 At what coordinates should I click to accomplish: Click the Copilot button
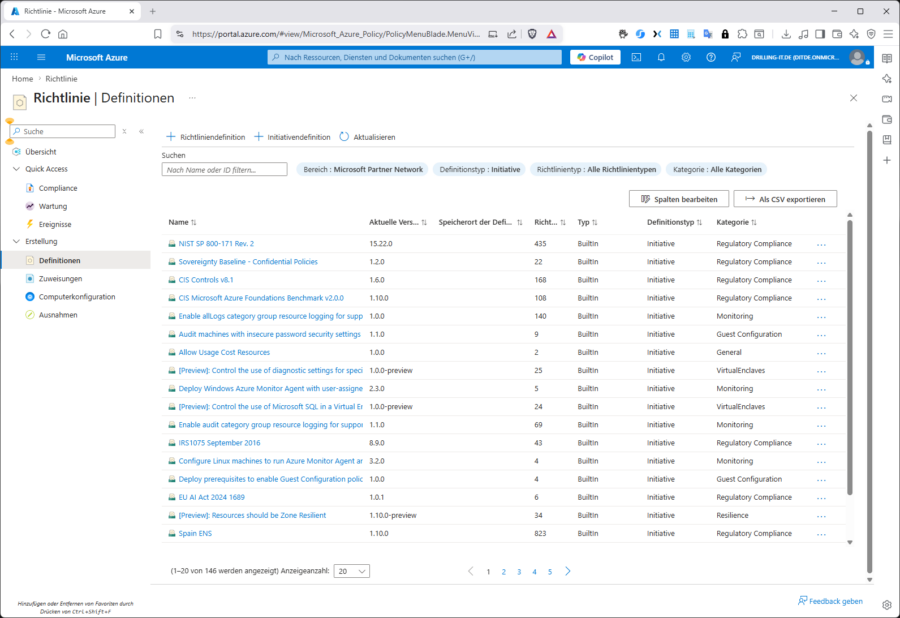coord(595,57)
